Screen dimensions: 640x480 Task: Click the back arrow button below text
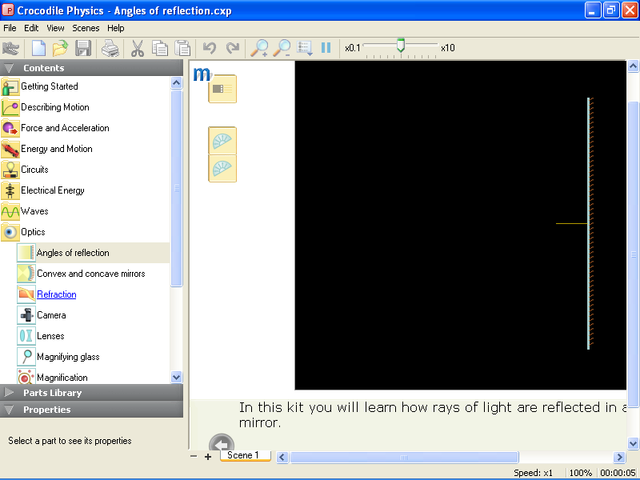coord(222,443)
